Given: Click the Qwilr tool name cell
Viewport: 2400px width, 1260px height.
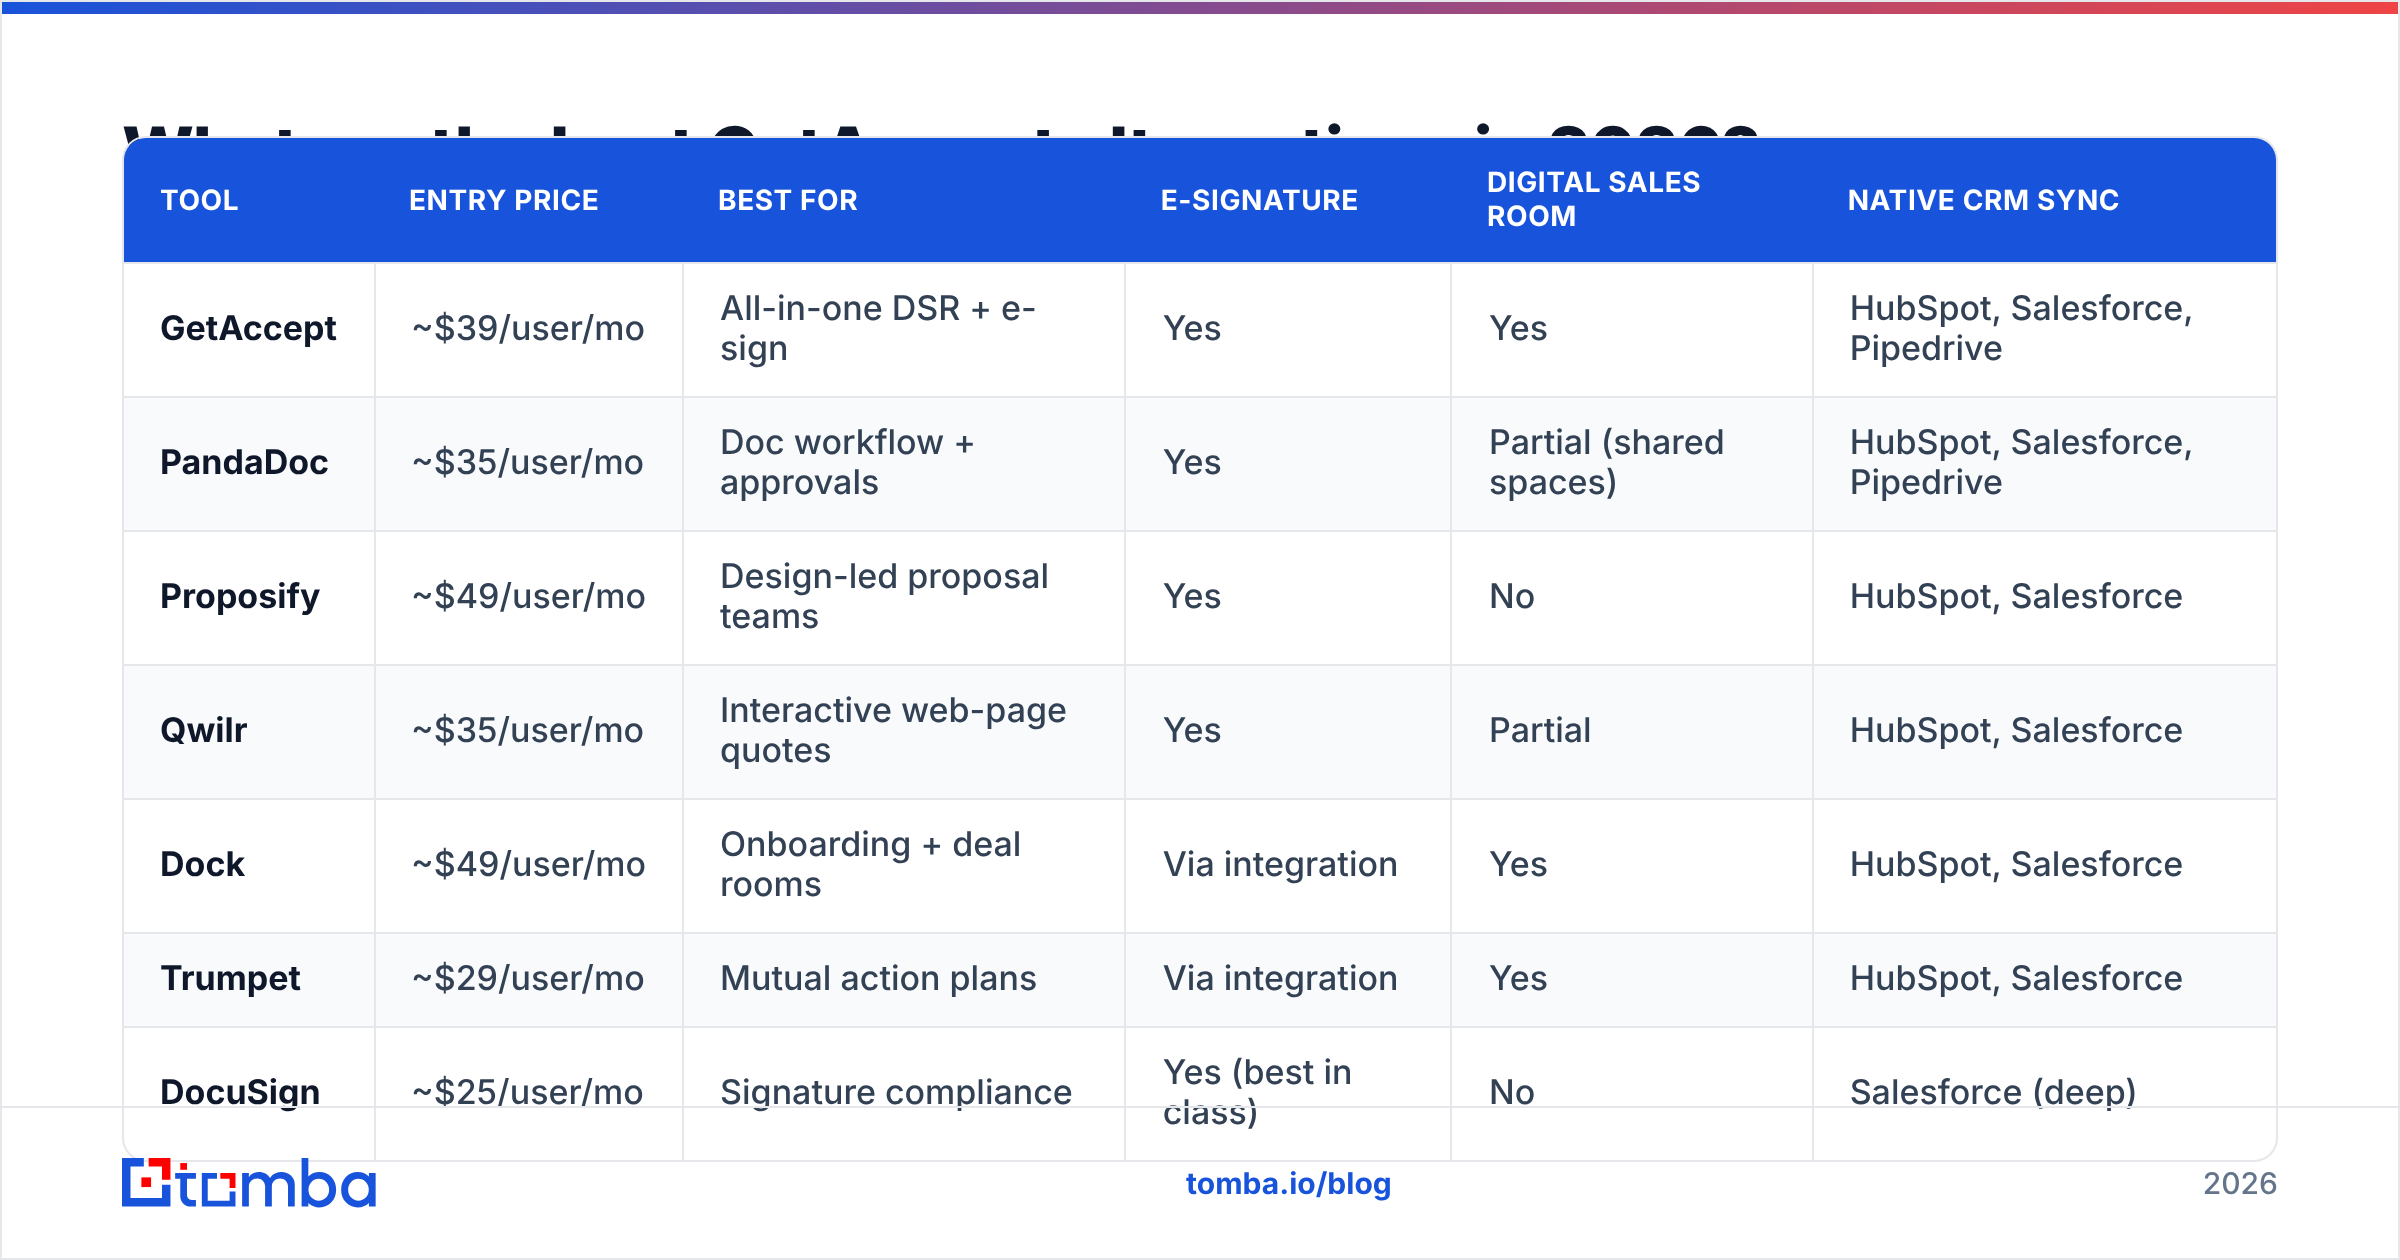Looking at the screenshot, I should pos(249,731).
